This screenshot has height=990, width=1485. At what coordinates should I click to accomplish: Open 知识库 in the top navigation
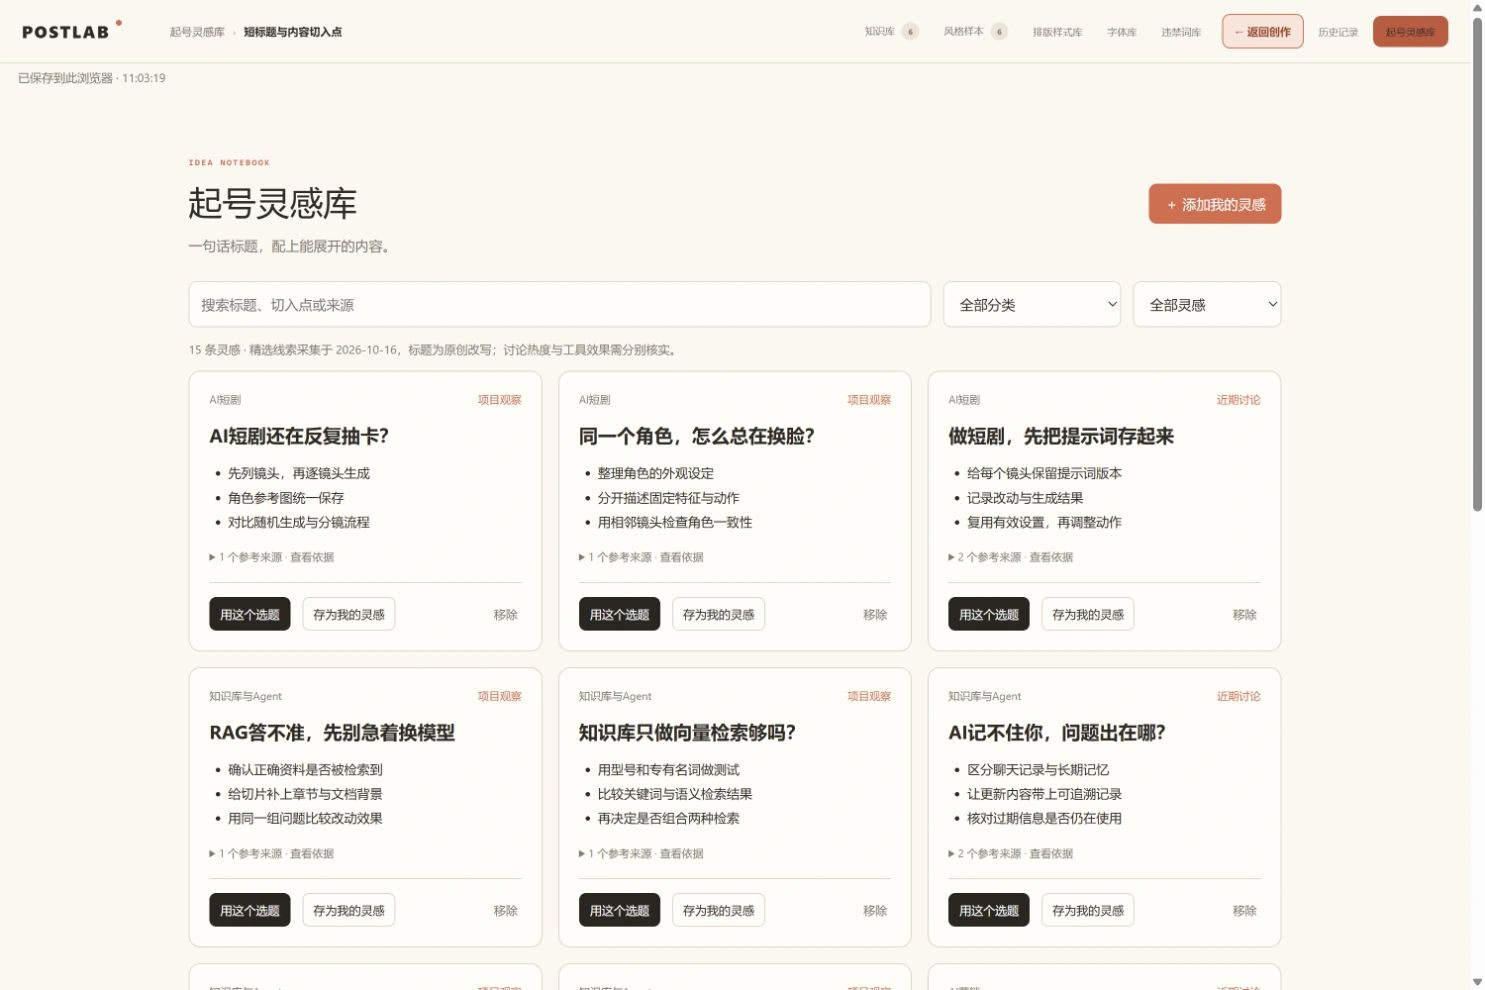(891, 31)
